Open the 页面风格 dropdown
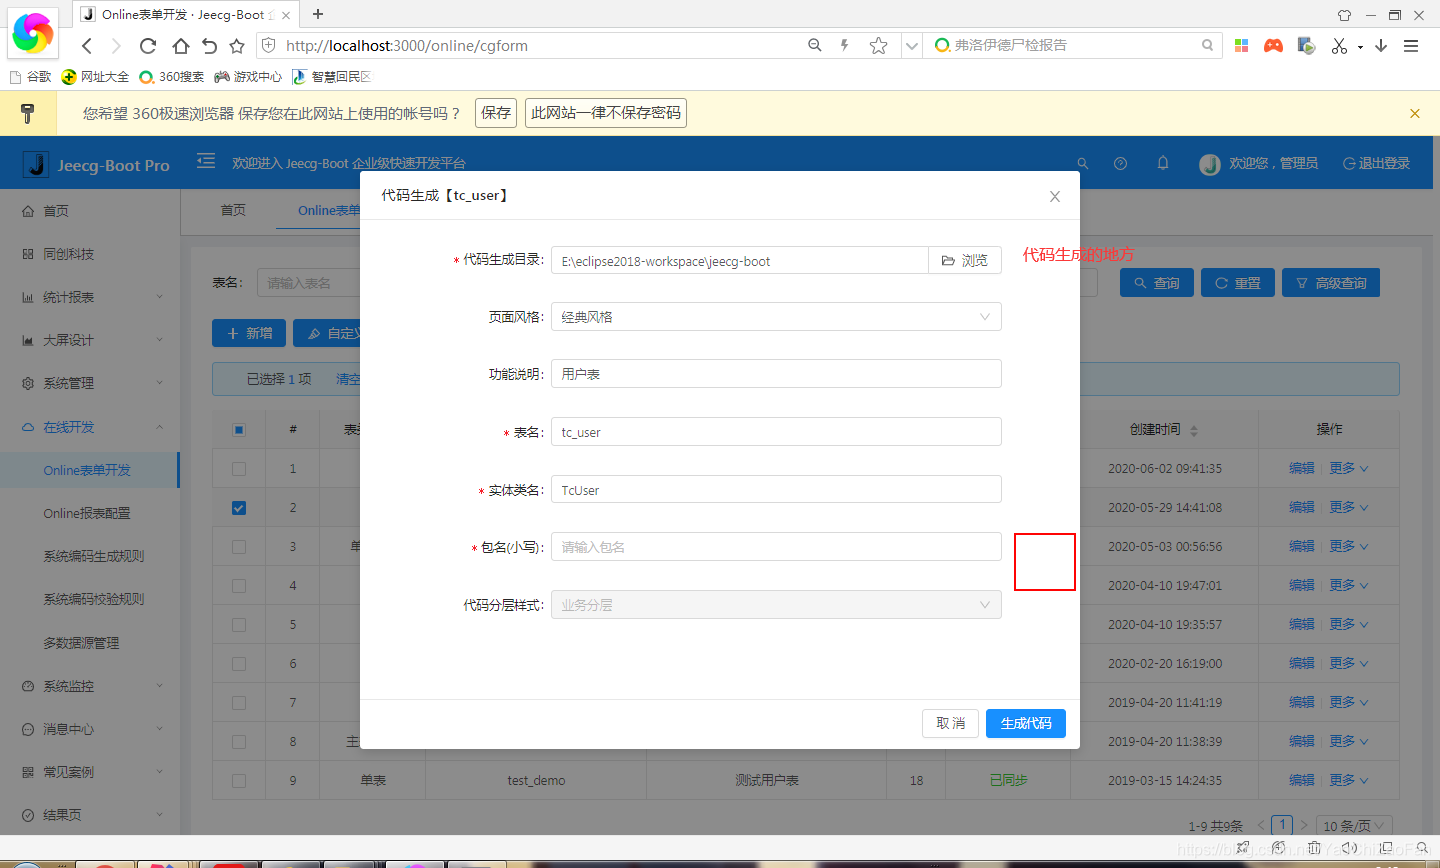Image resolution: width=1440 pixels, height=868 pixels. click(x=776, y=317)
